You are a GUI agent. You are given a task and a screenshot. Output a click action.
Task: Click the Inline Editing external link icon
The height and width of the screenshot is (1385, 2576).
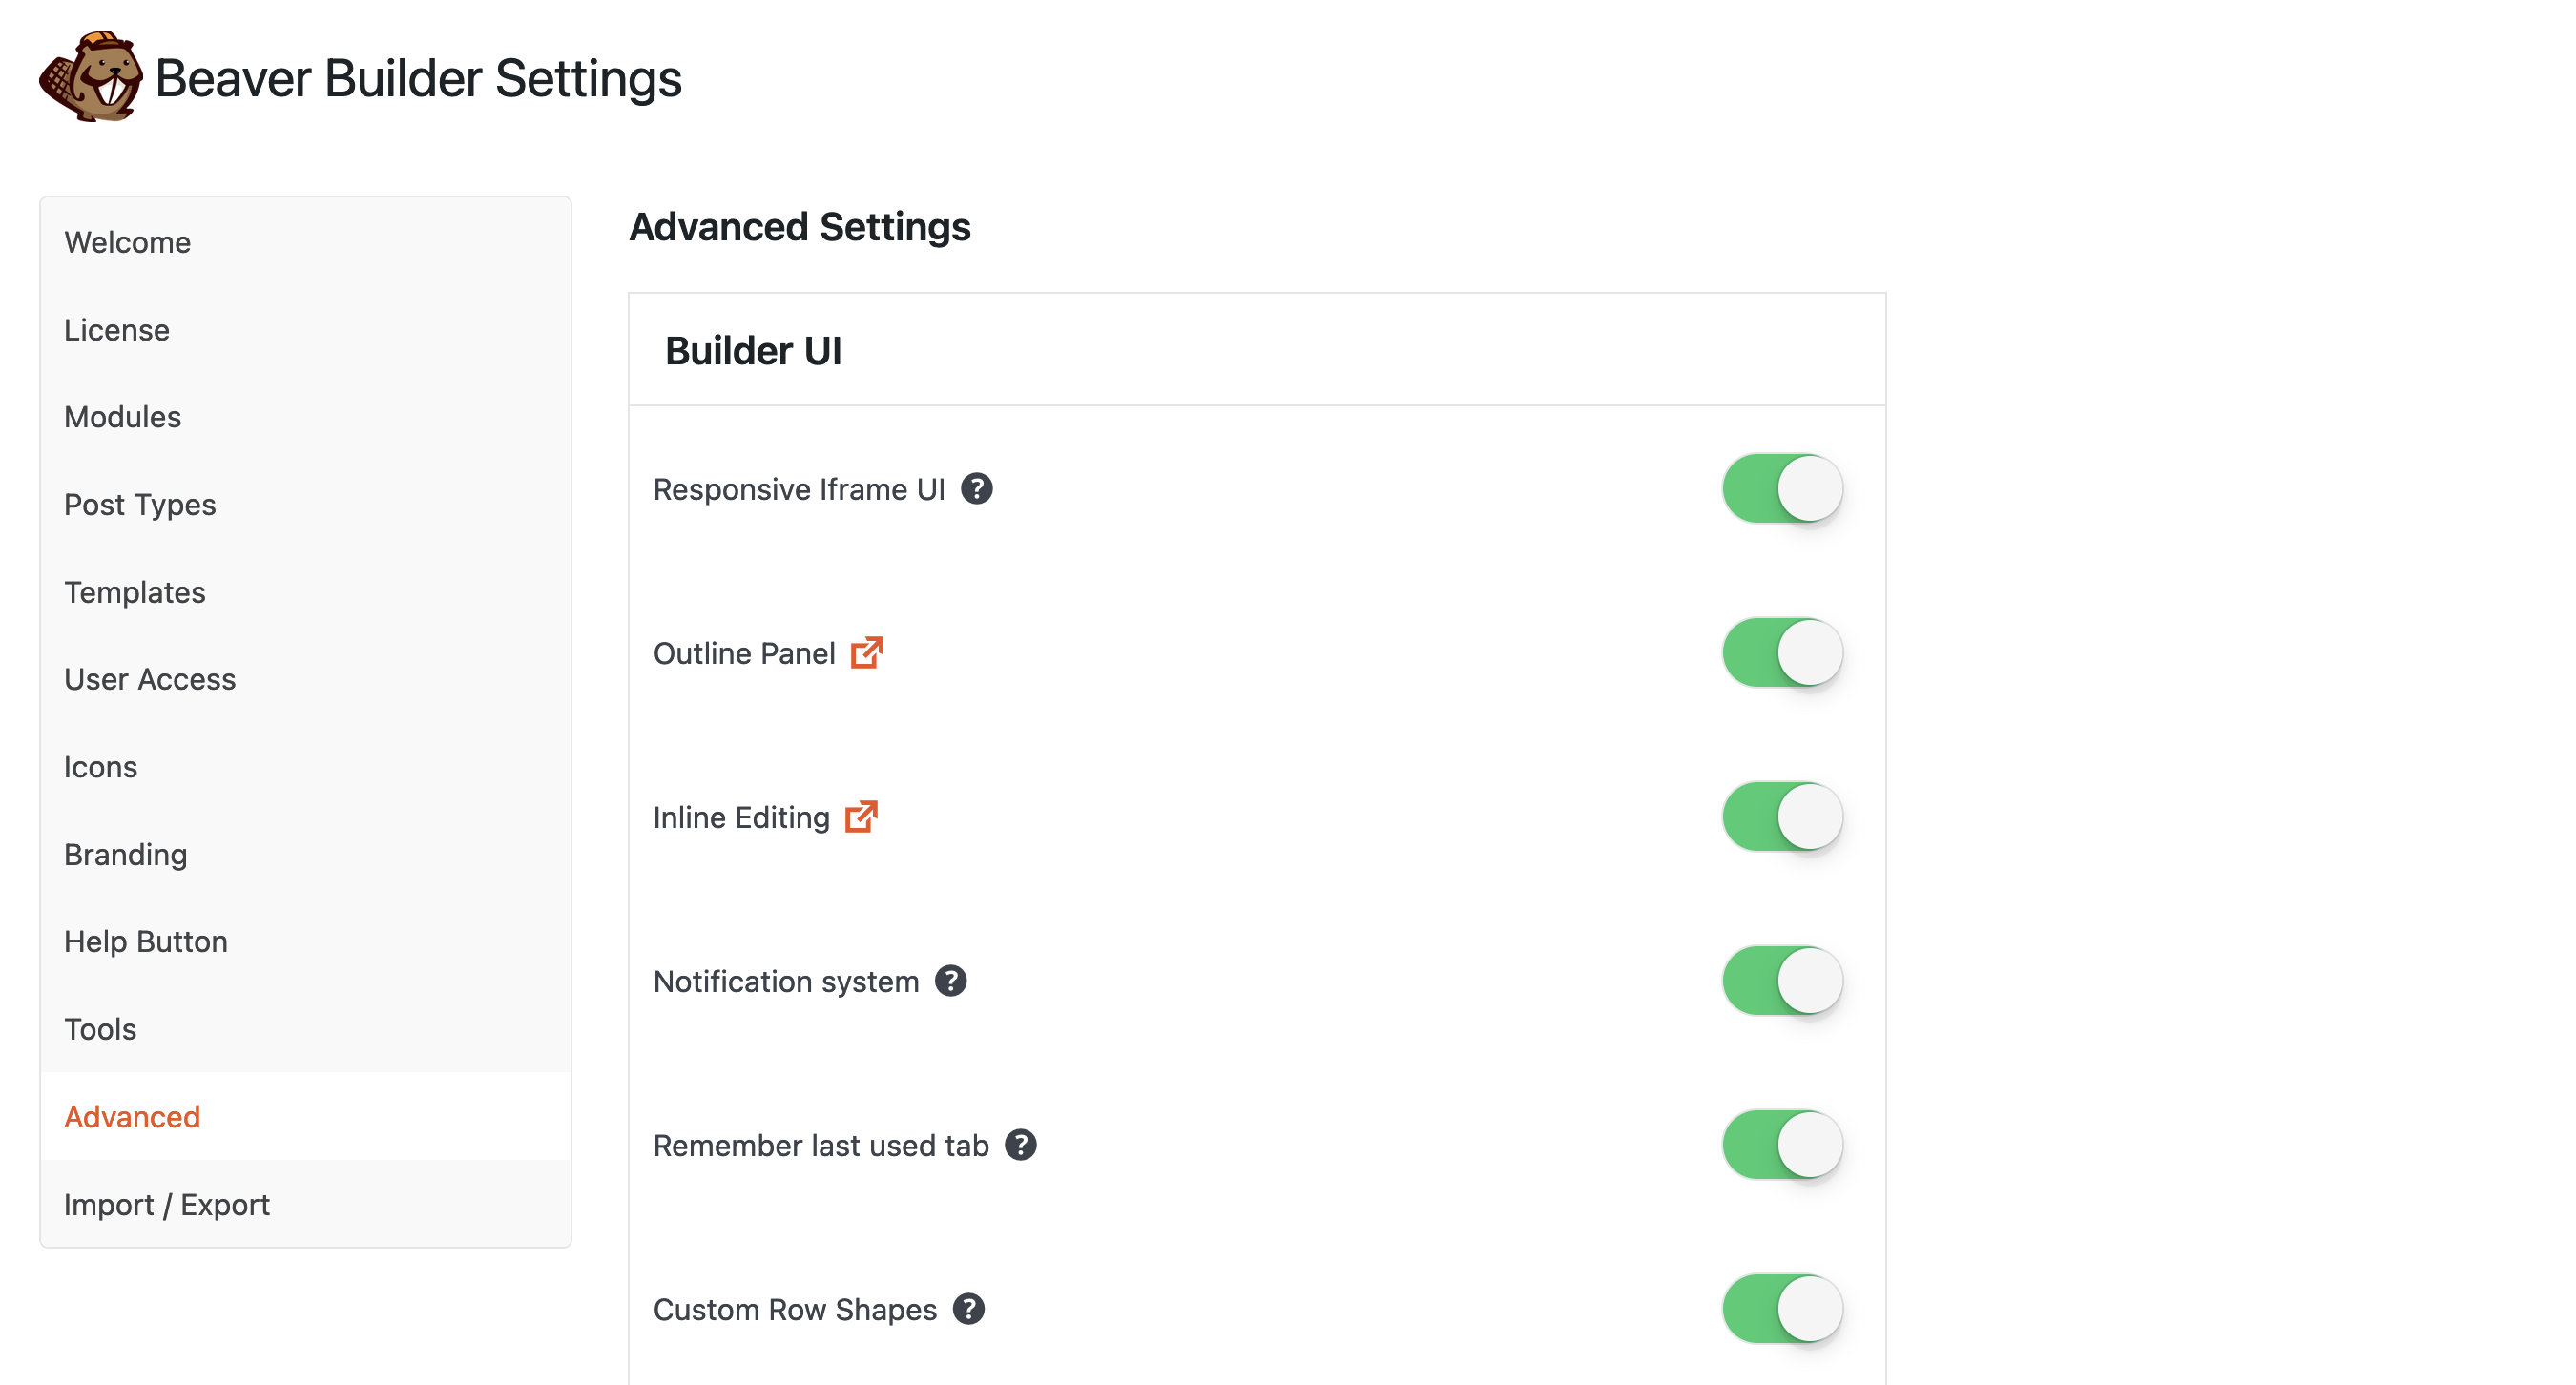pyautogui.click(x=861, y=817)
